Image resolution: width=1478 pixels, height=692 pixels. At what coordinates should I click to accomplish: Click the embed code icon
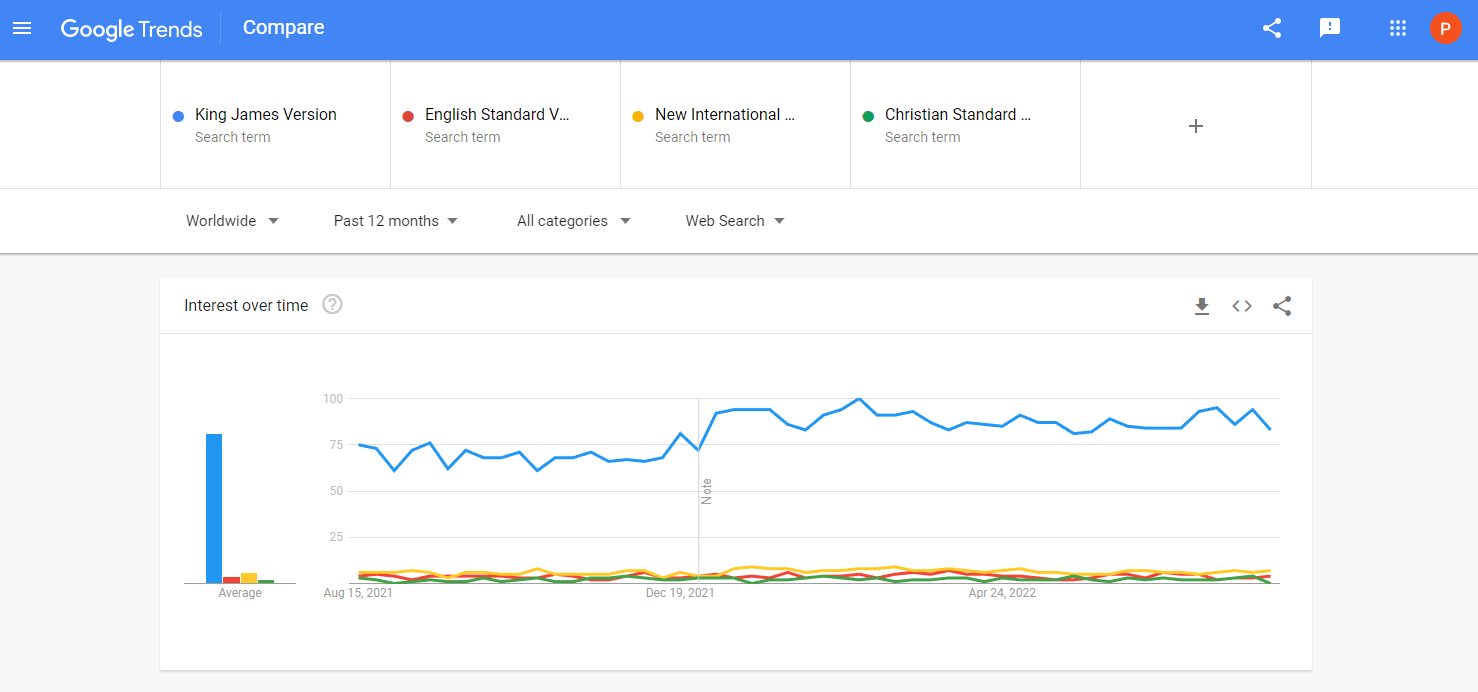pyautogui.click(x=1242, y=306)
